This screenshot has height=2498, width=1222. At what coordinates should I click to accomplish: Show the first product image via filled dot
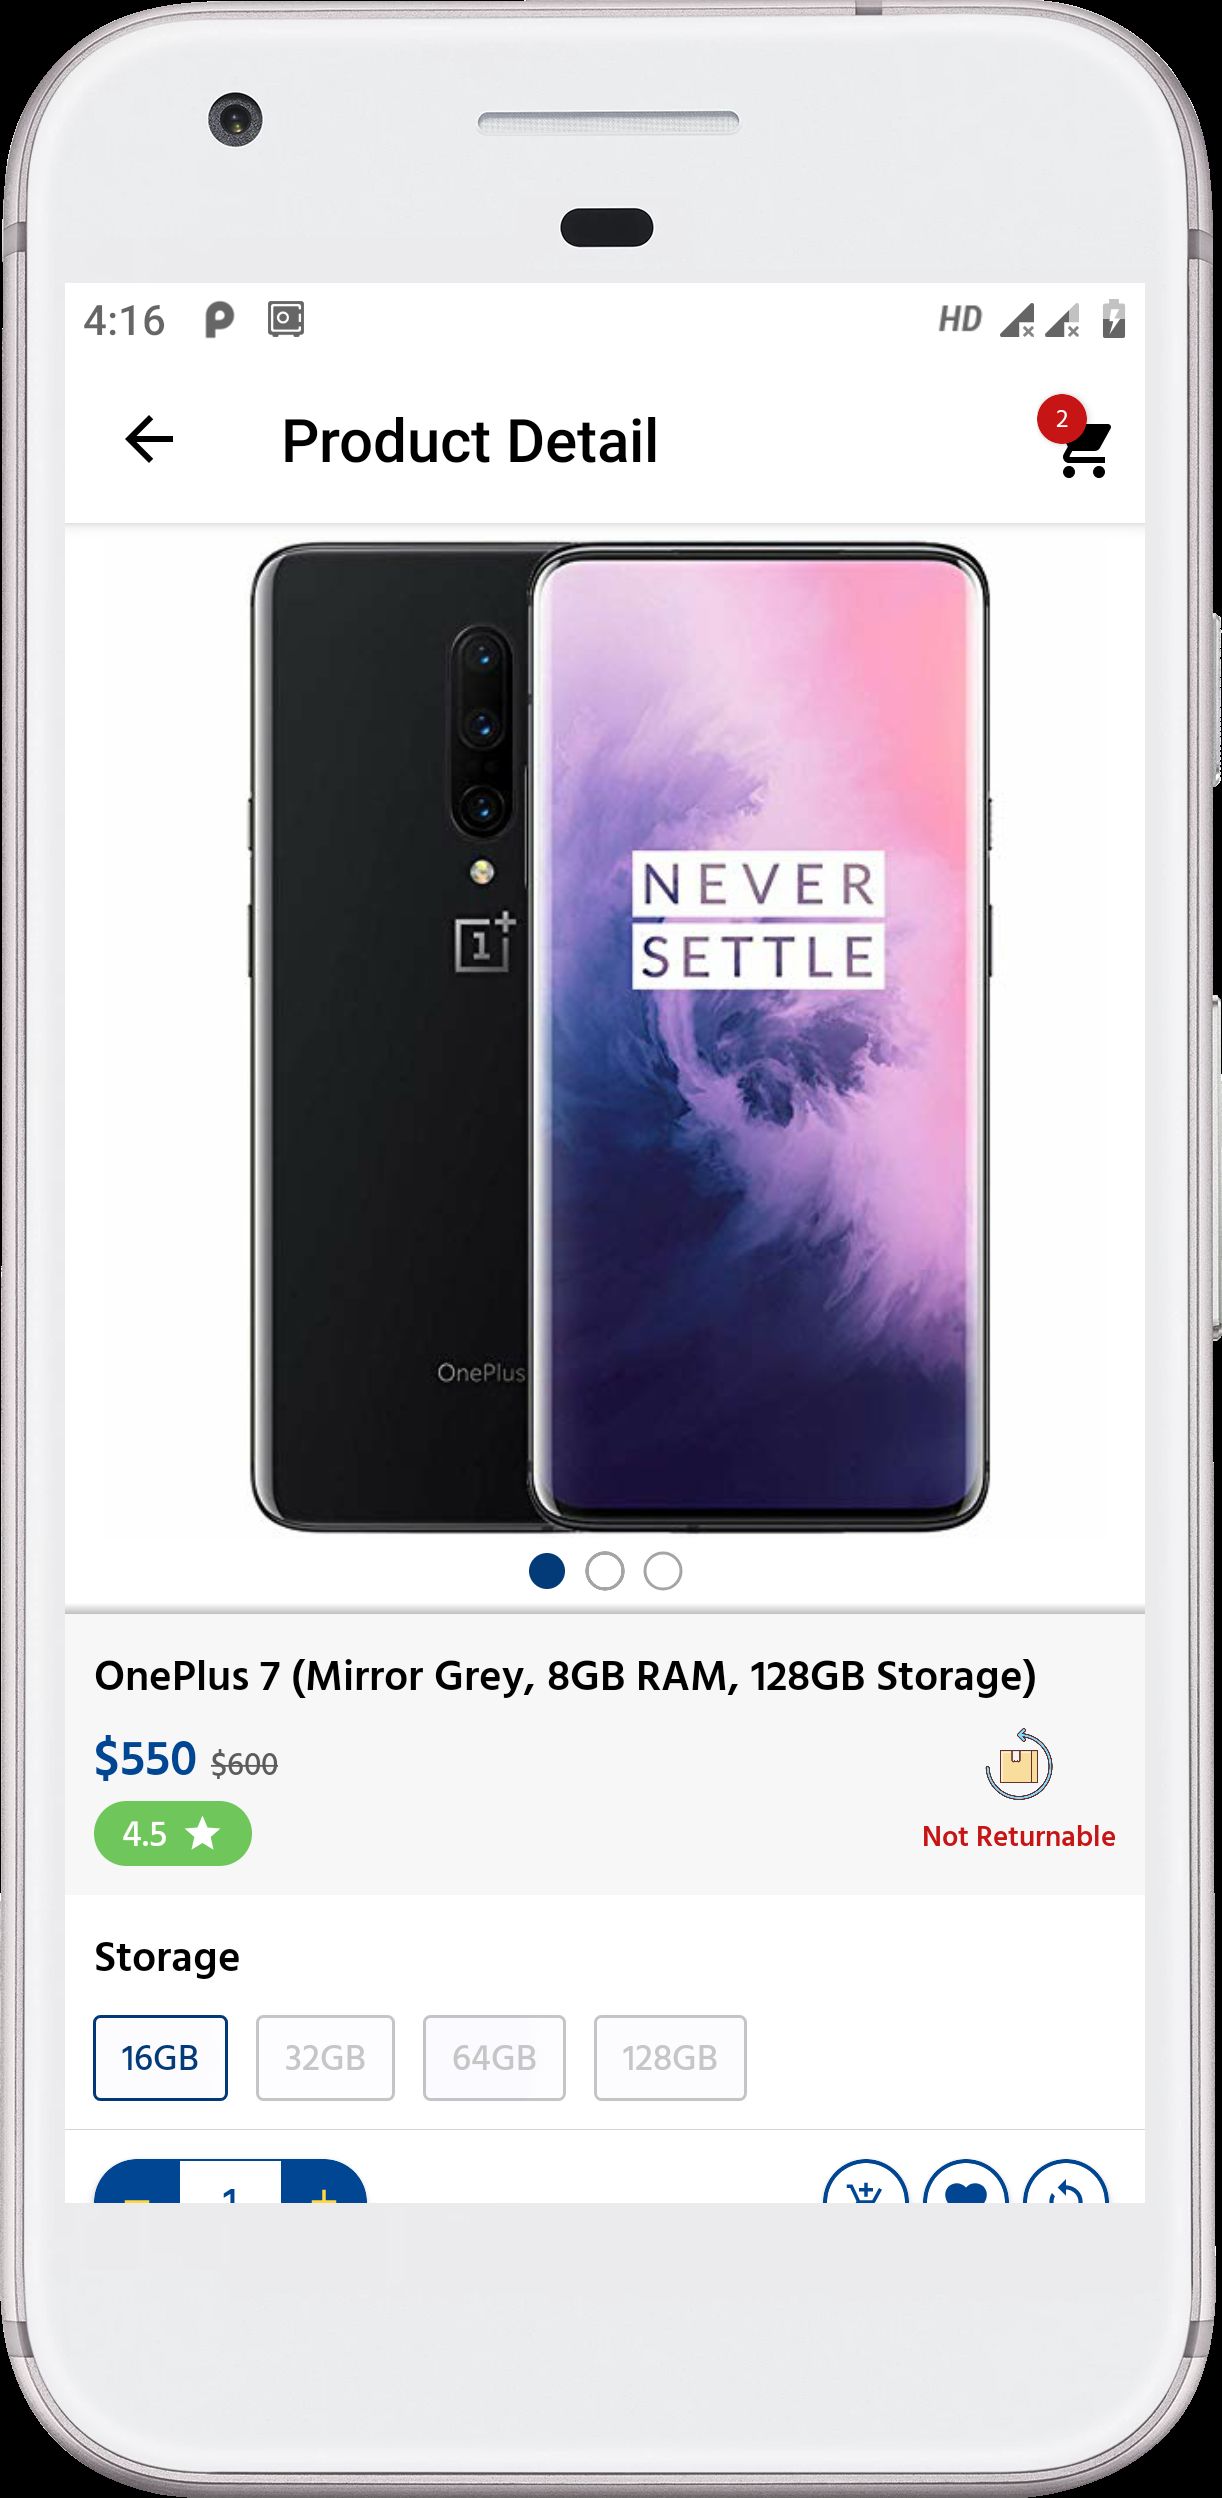(547, 1571)
